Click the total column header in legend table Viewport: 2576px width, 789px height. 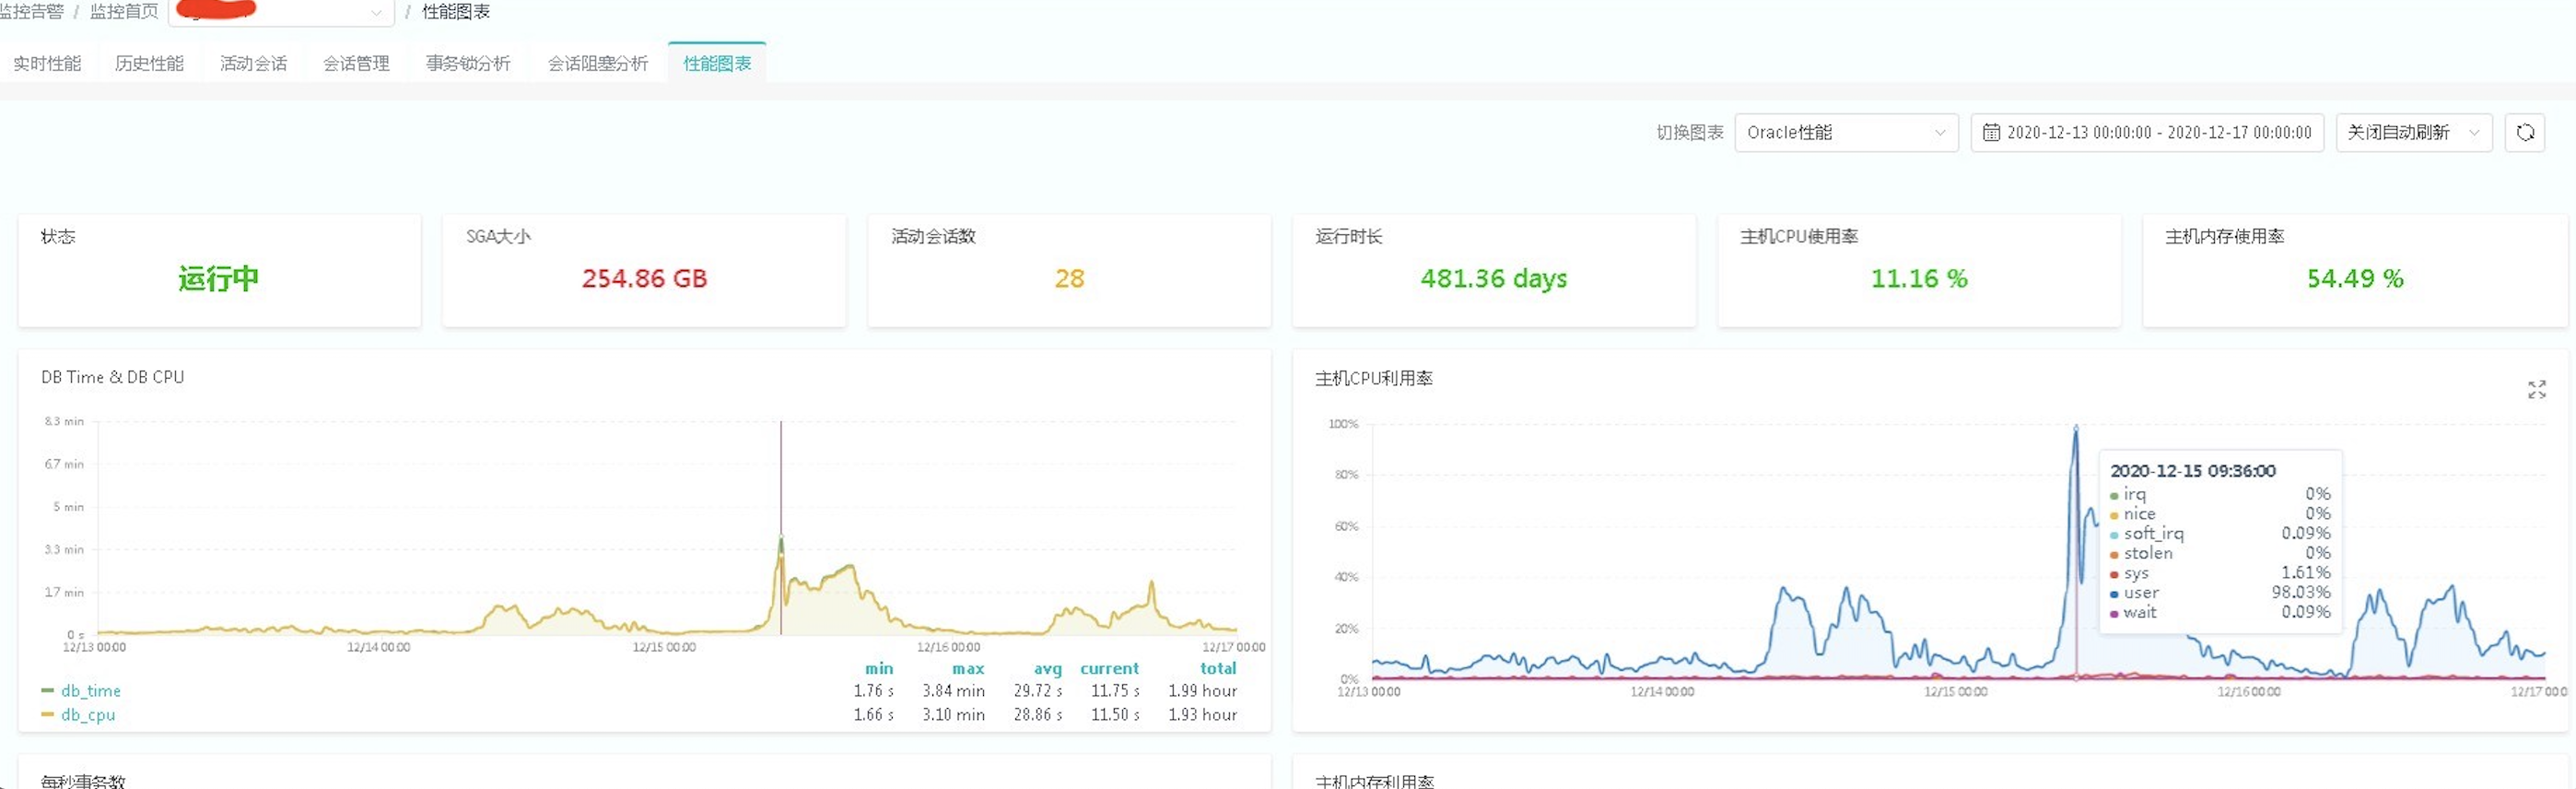(x=1218, y=668)
